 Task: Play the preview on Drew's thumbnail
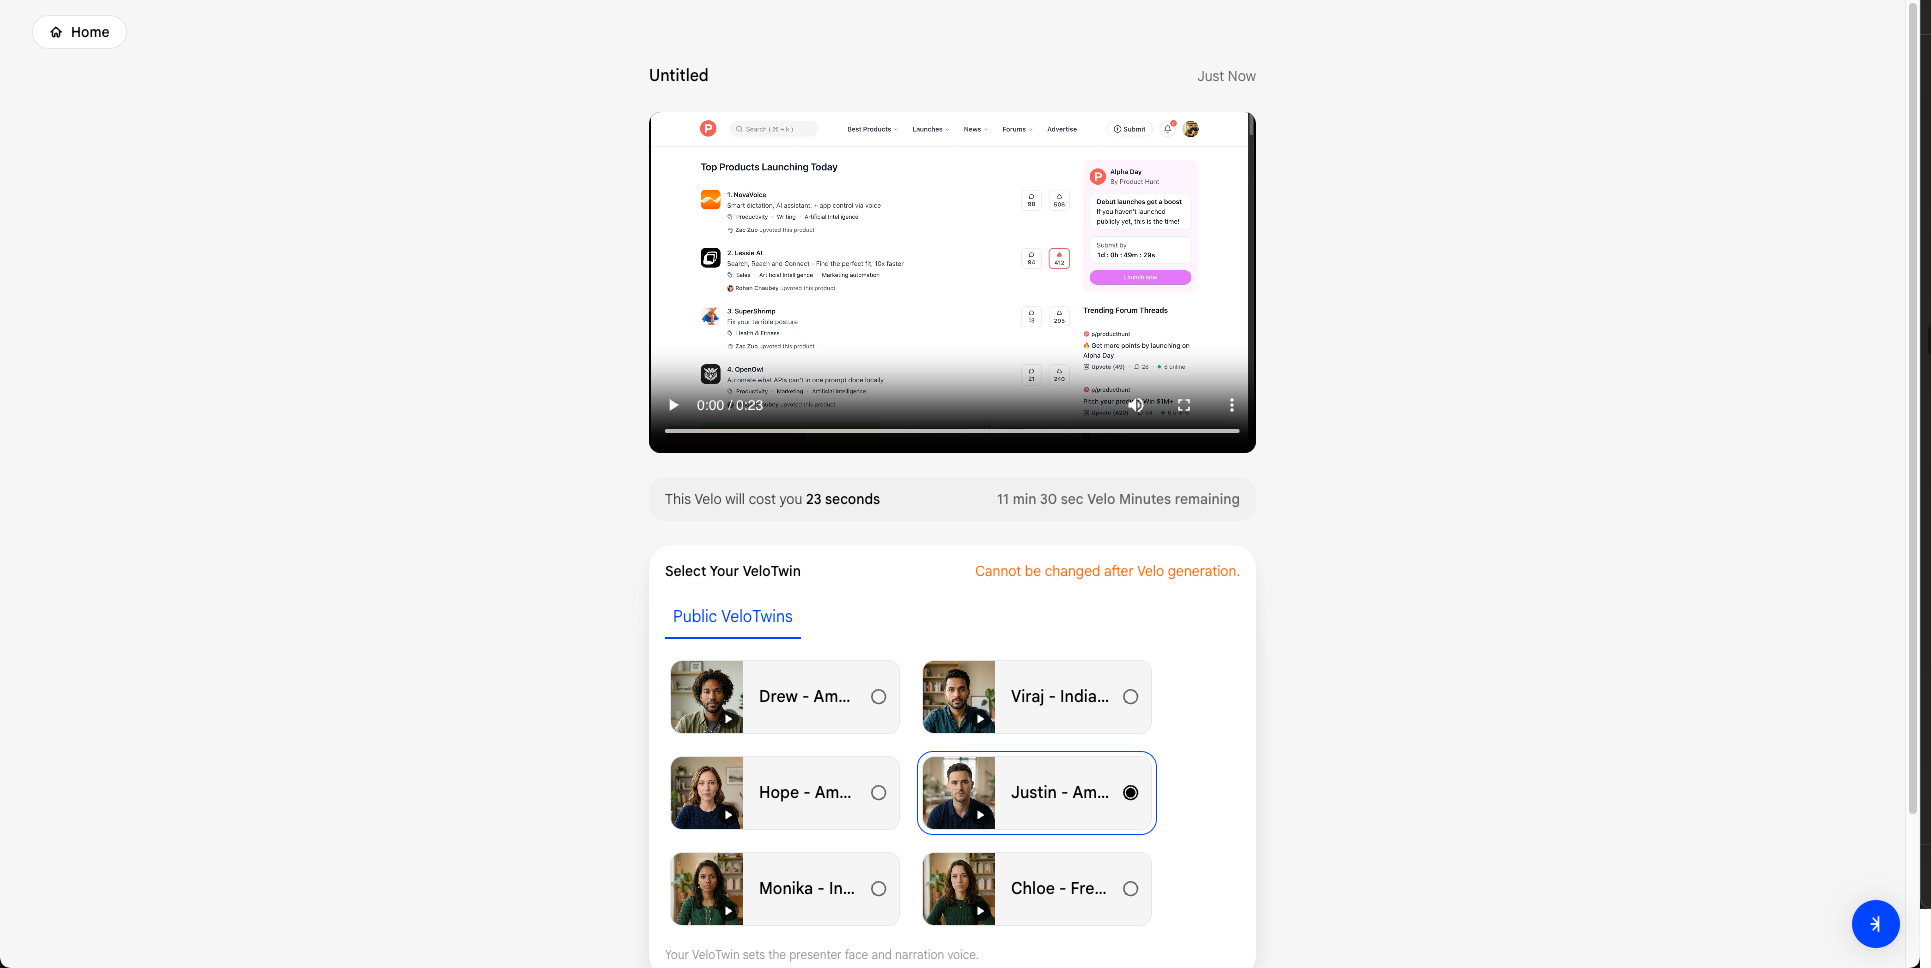729,719
